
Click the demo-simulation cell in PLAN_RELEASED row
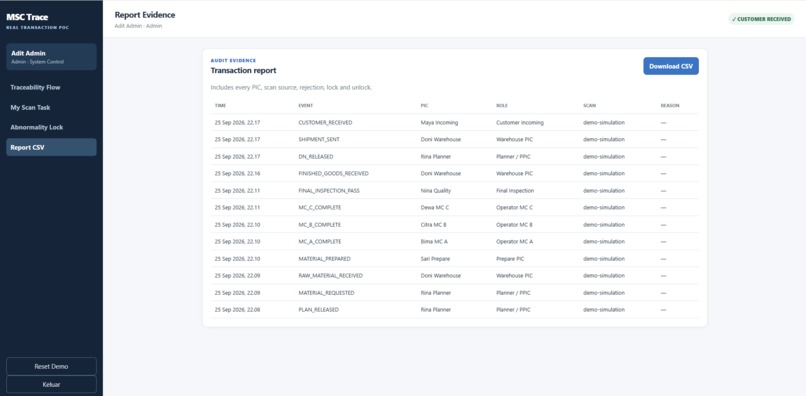pos(604,310)
